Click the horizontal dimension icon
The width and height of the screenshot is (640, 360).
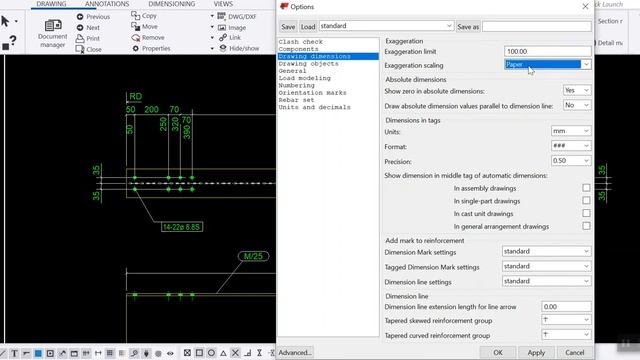coord(98,353)
